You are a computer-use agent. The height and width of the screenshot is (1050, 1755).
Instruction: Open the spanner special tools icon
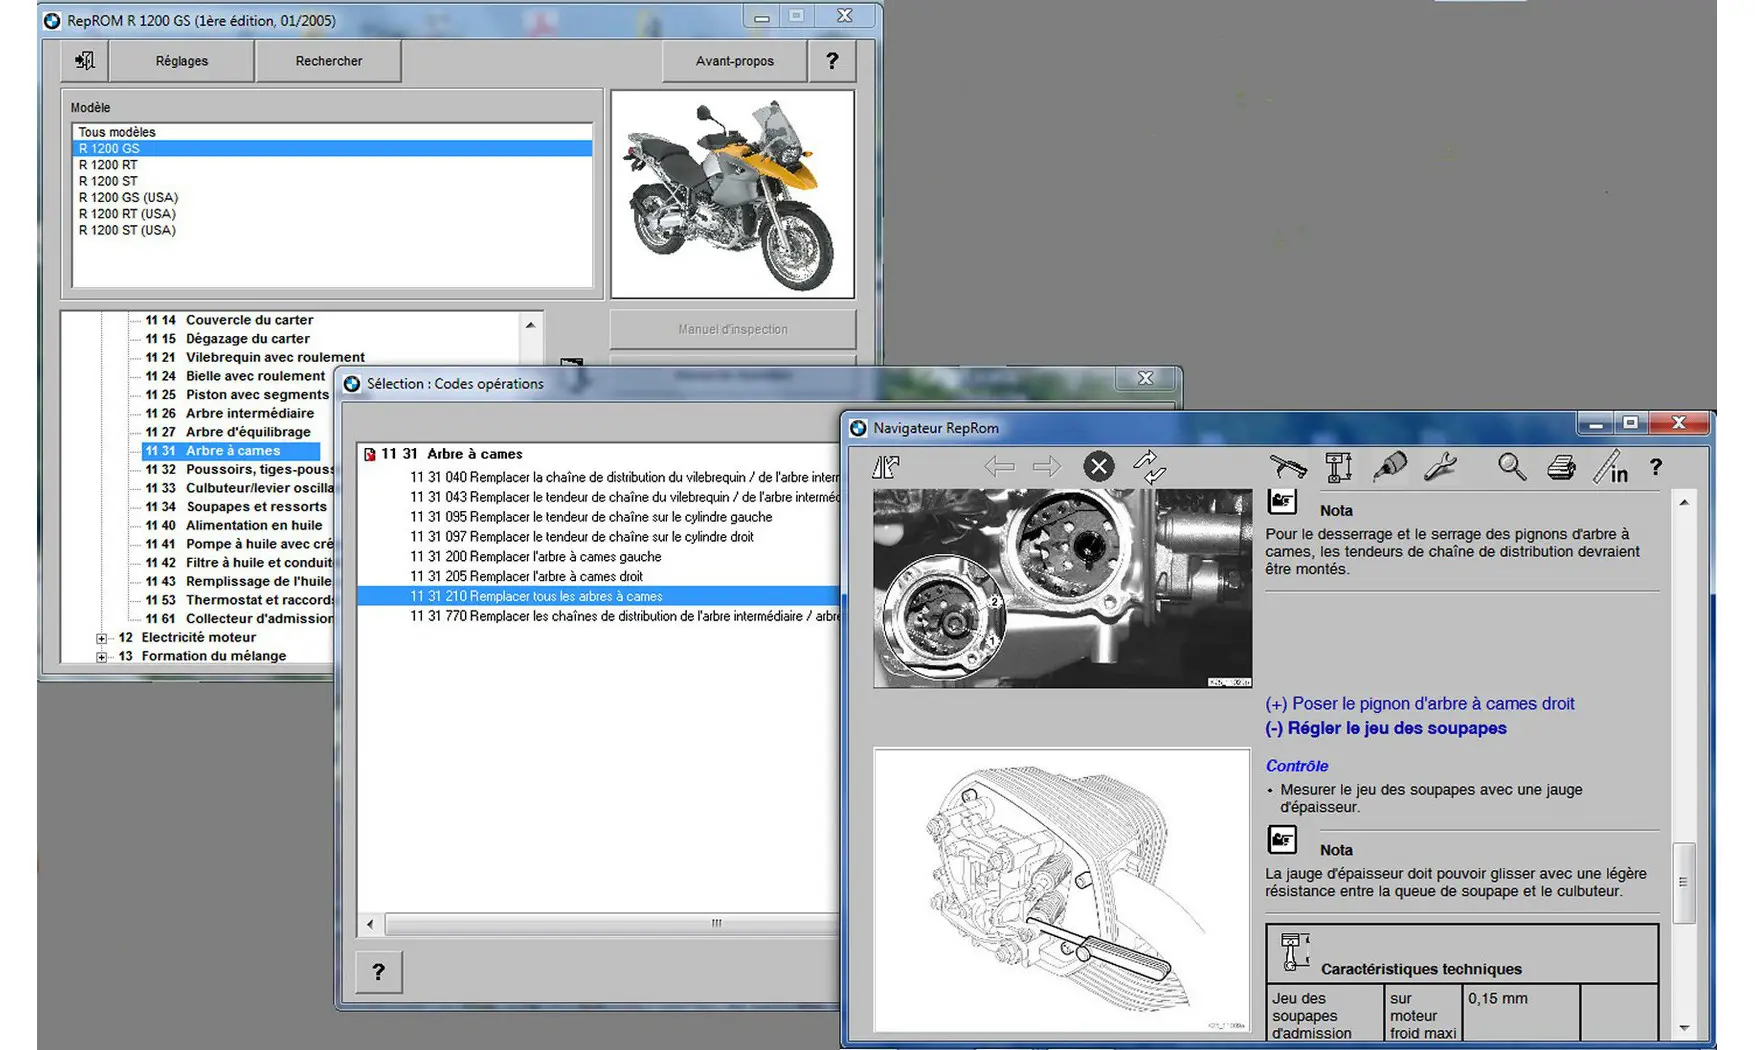[1440, 466]
